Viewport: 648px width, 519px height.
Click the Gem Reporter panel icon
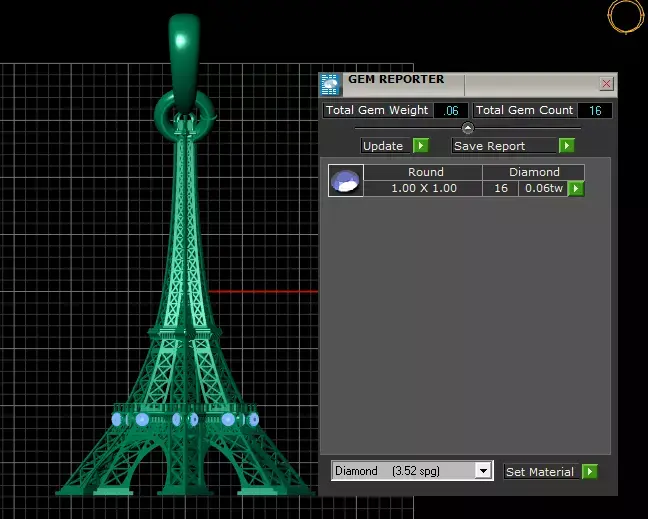click(x=330, y=85)
